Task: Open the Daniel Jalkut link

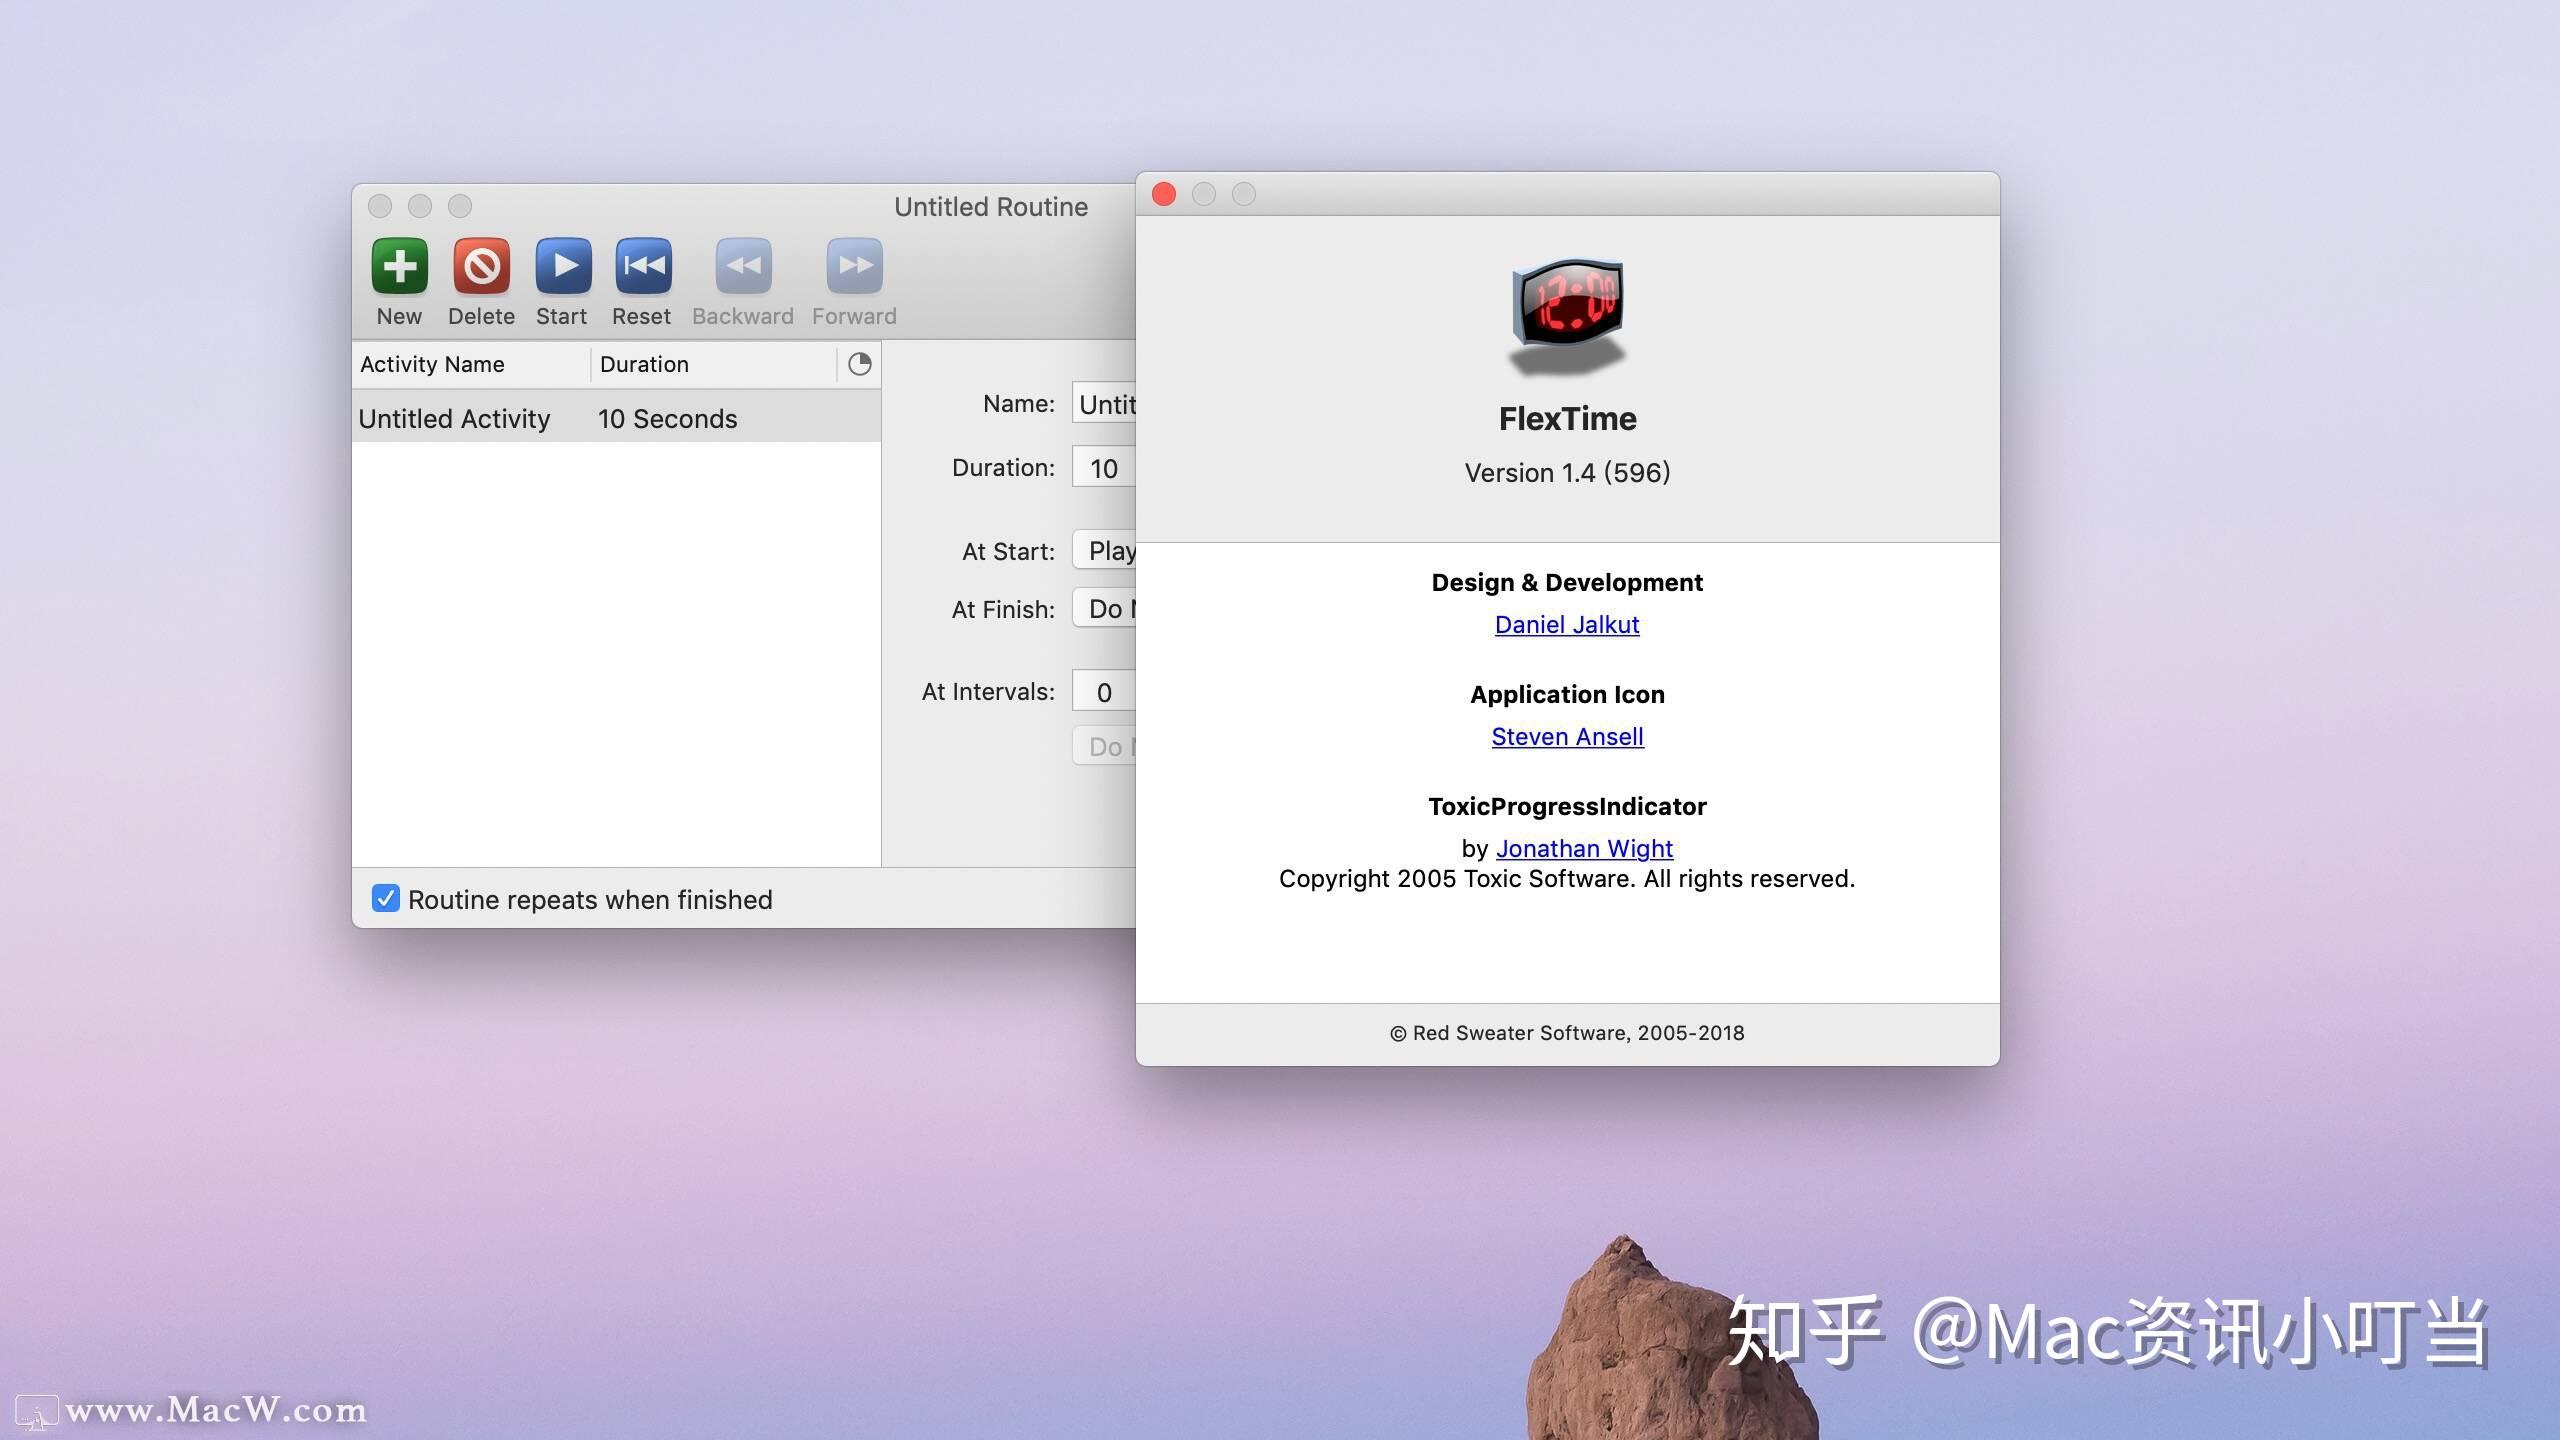Action: point(1566,624)
